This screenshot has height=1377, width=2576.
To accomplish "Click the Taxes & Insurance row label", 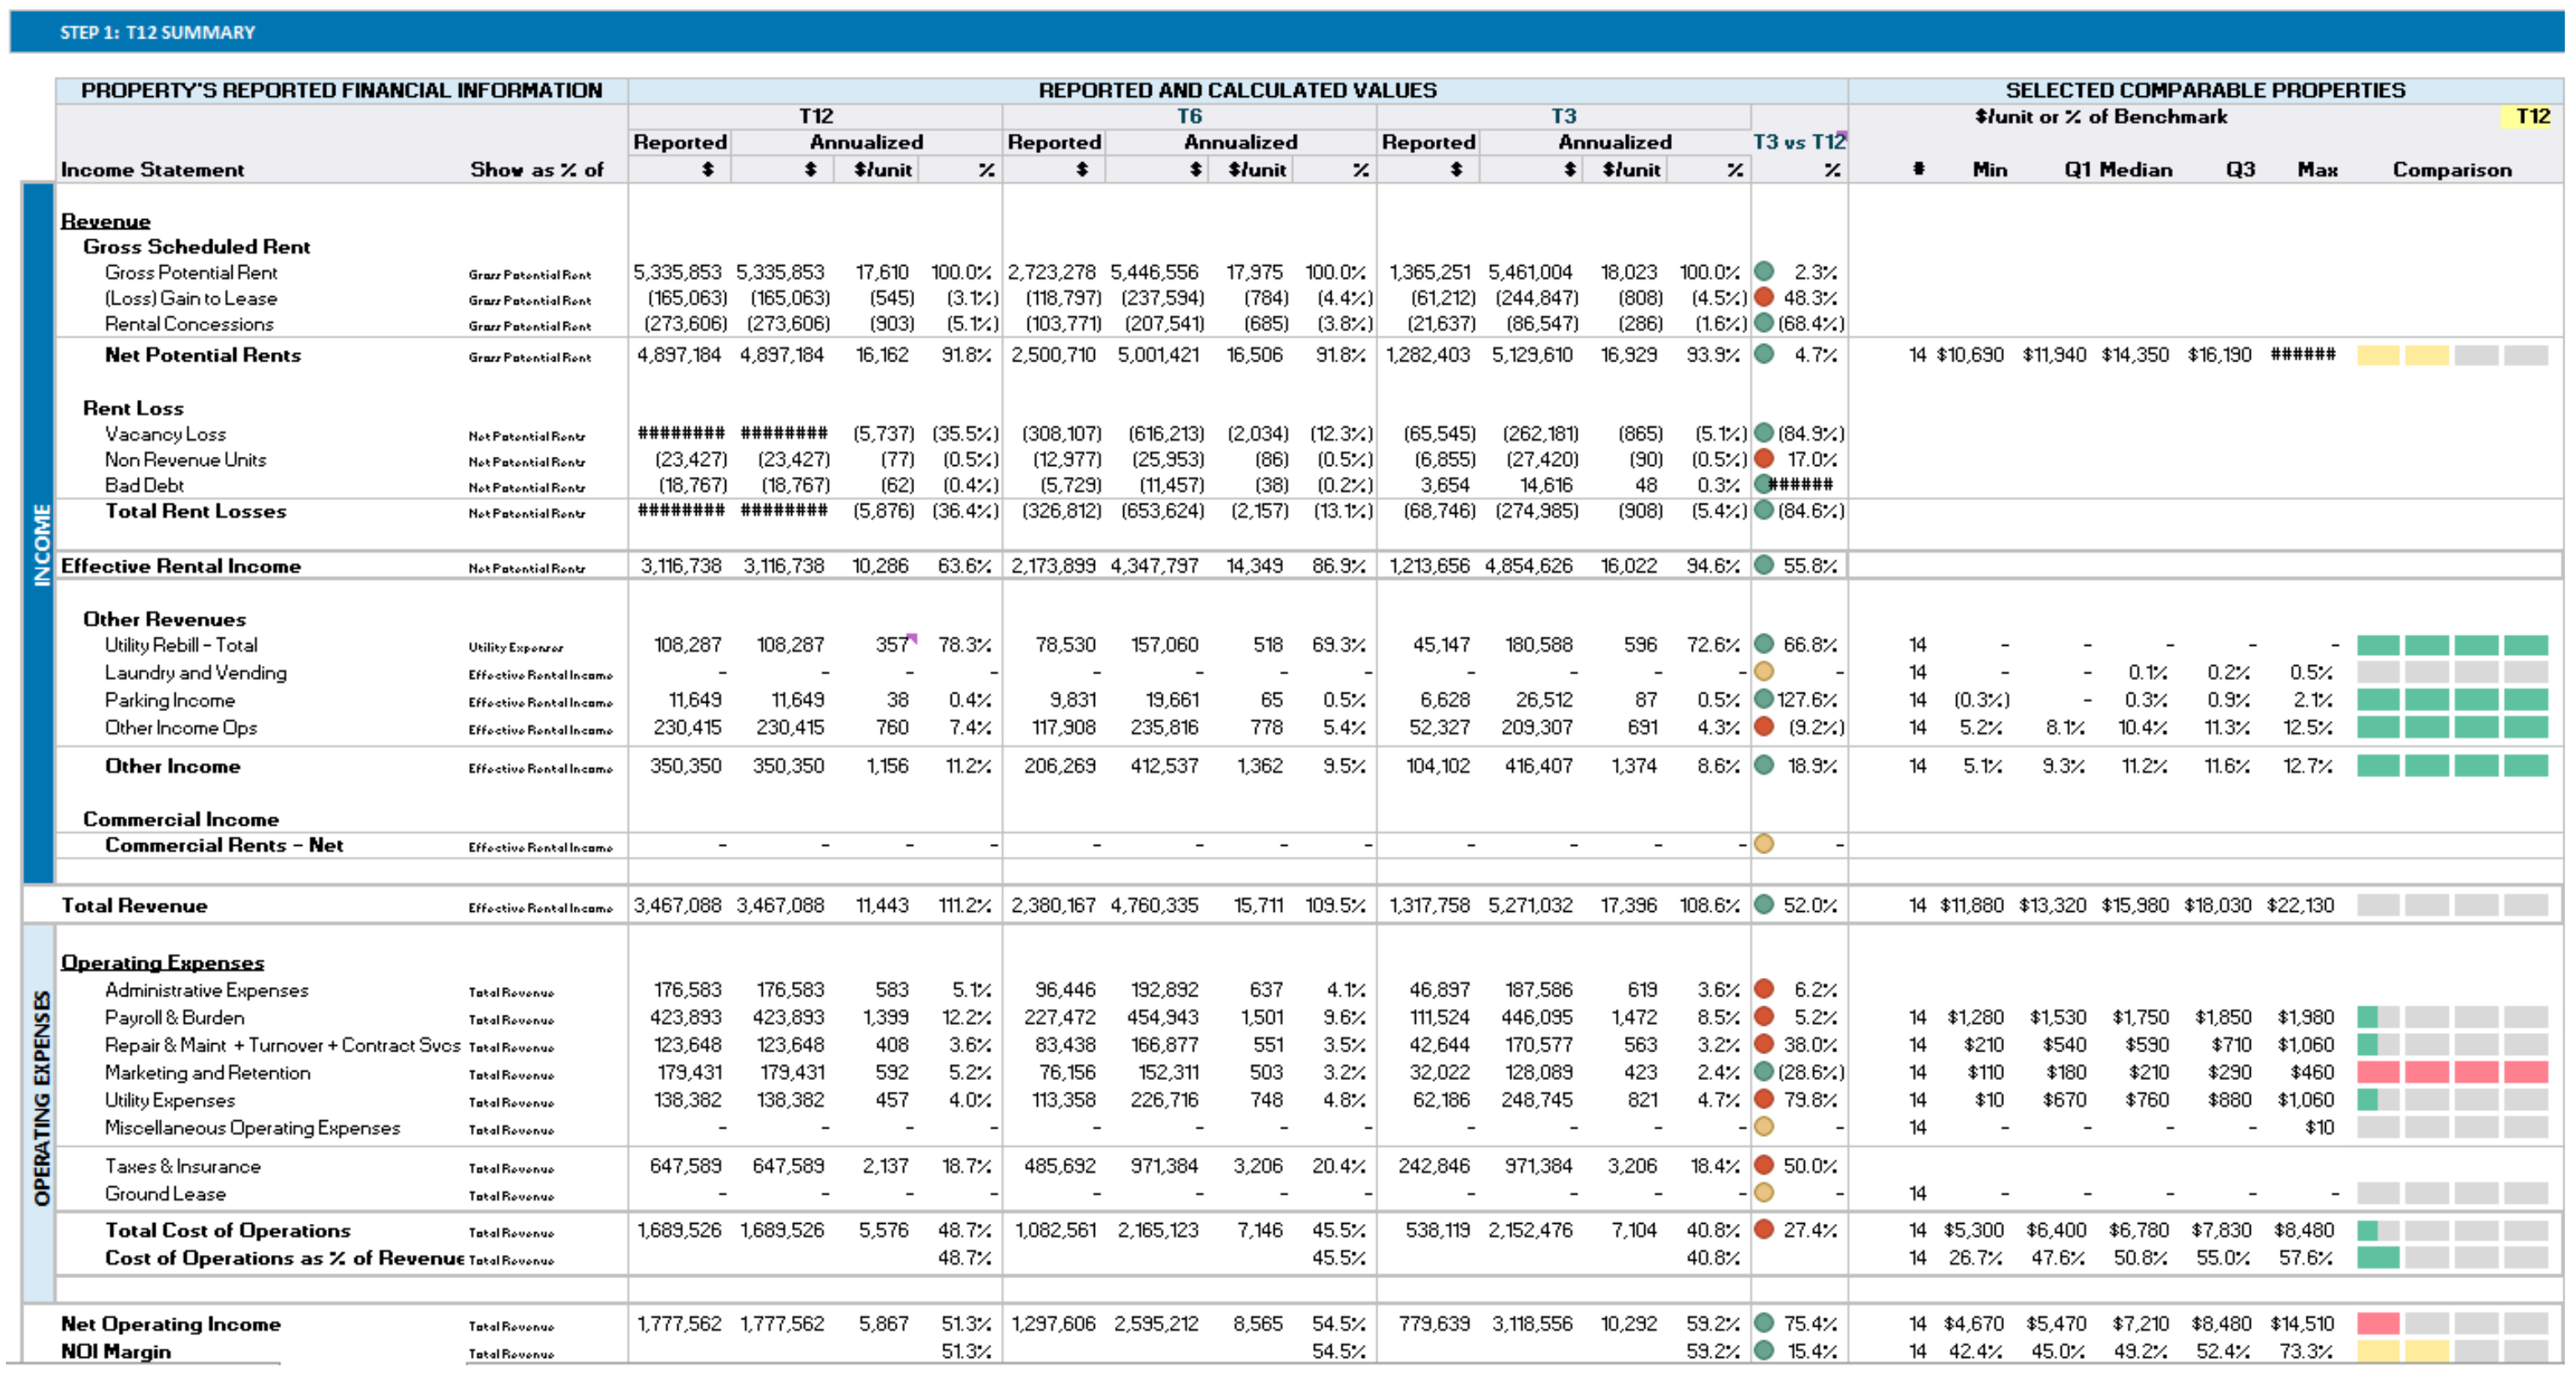I will tap(182, 1166).
